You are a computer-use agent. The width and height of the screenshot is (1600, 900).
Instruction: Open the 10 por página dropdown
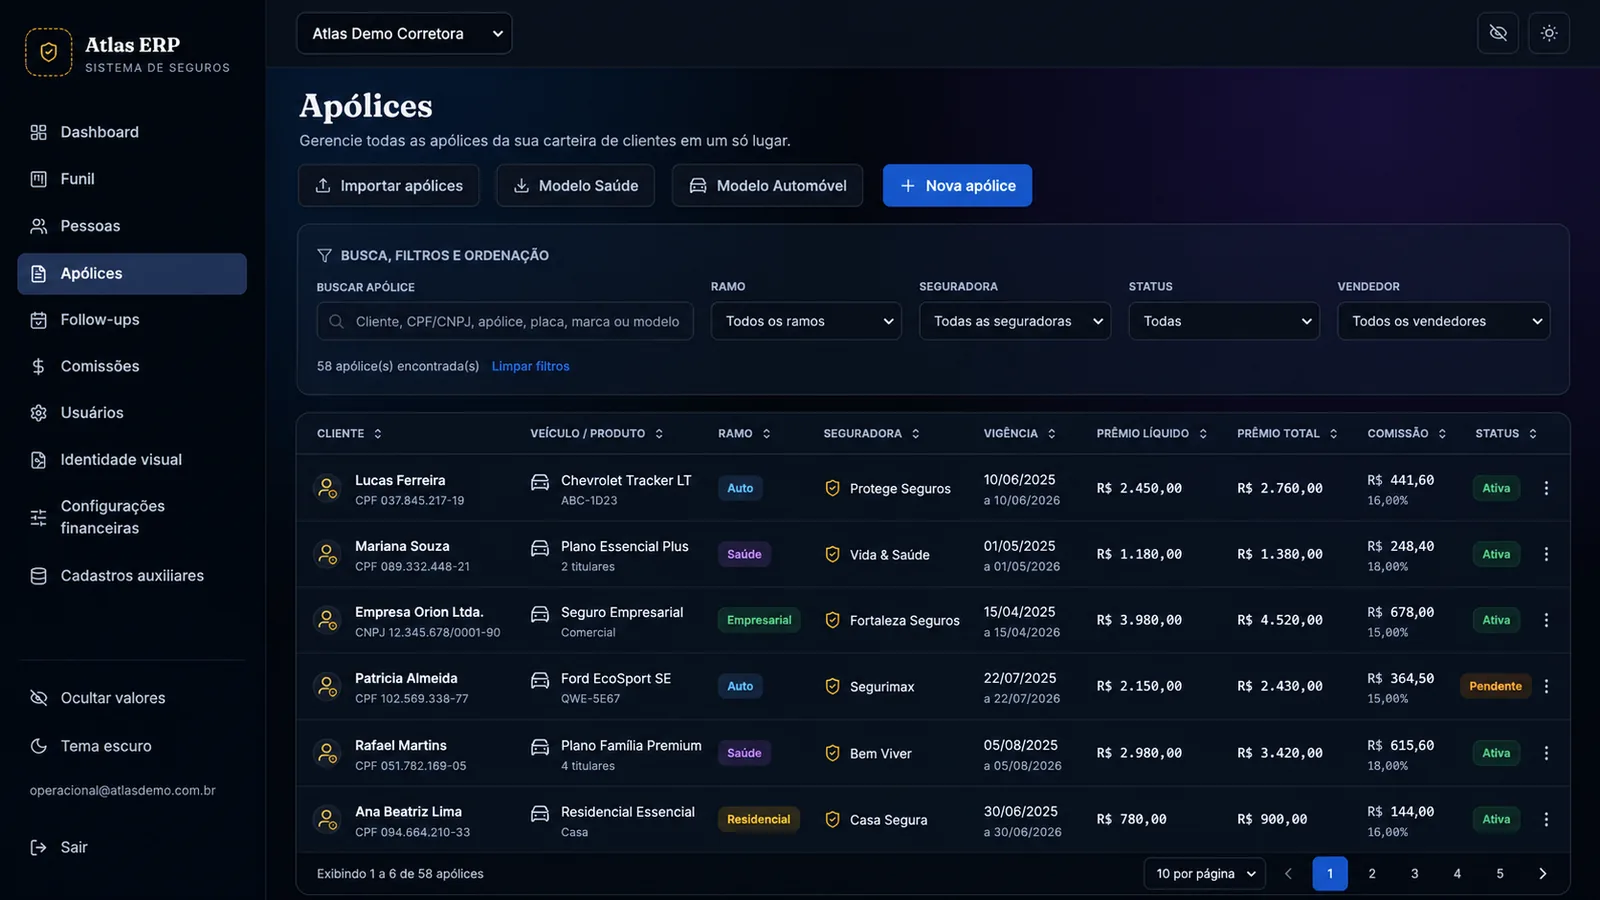point(1205,873)
